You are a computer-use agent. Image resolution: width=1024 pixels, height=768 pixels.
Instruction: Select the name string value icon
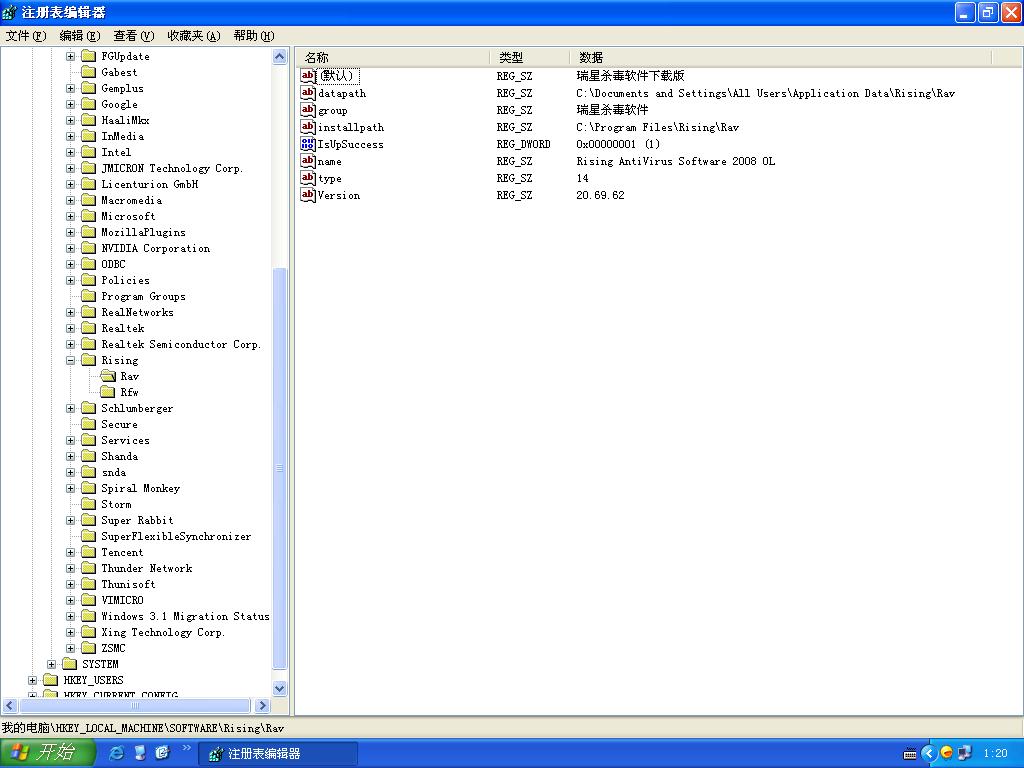pos(308,161)
